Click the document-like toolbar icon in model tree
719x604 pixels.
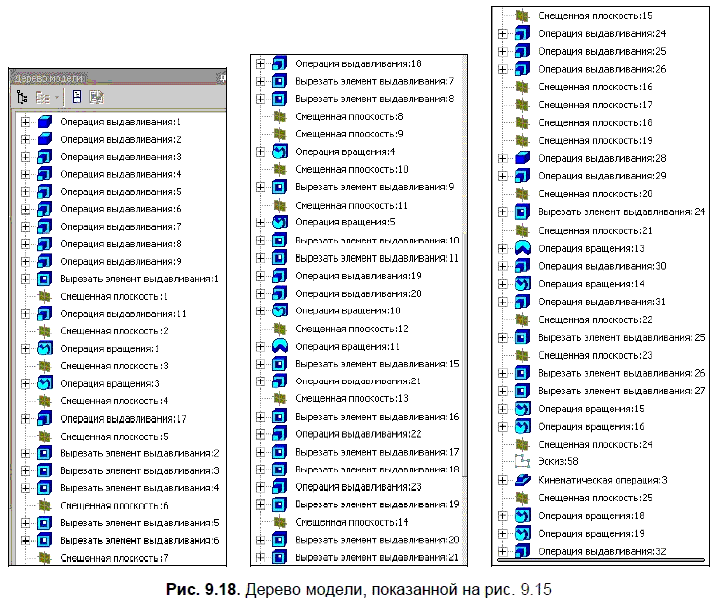point(77,97)
